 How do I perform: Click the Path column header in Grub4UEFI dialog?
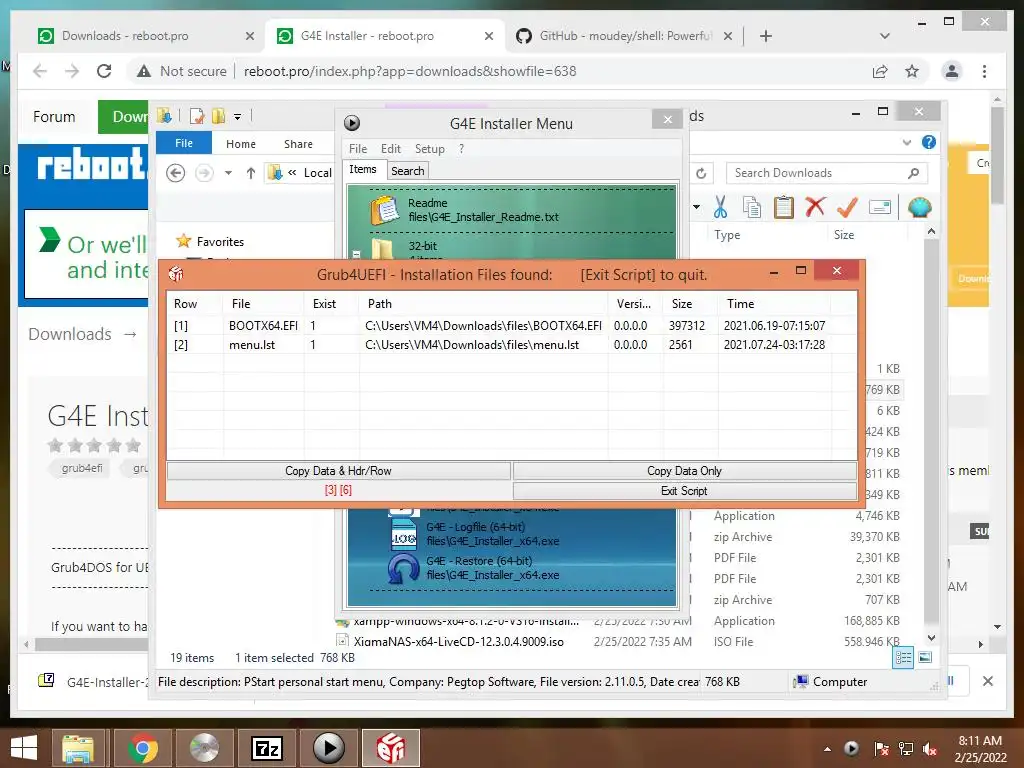click(483, 304)
